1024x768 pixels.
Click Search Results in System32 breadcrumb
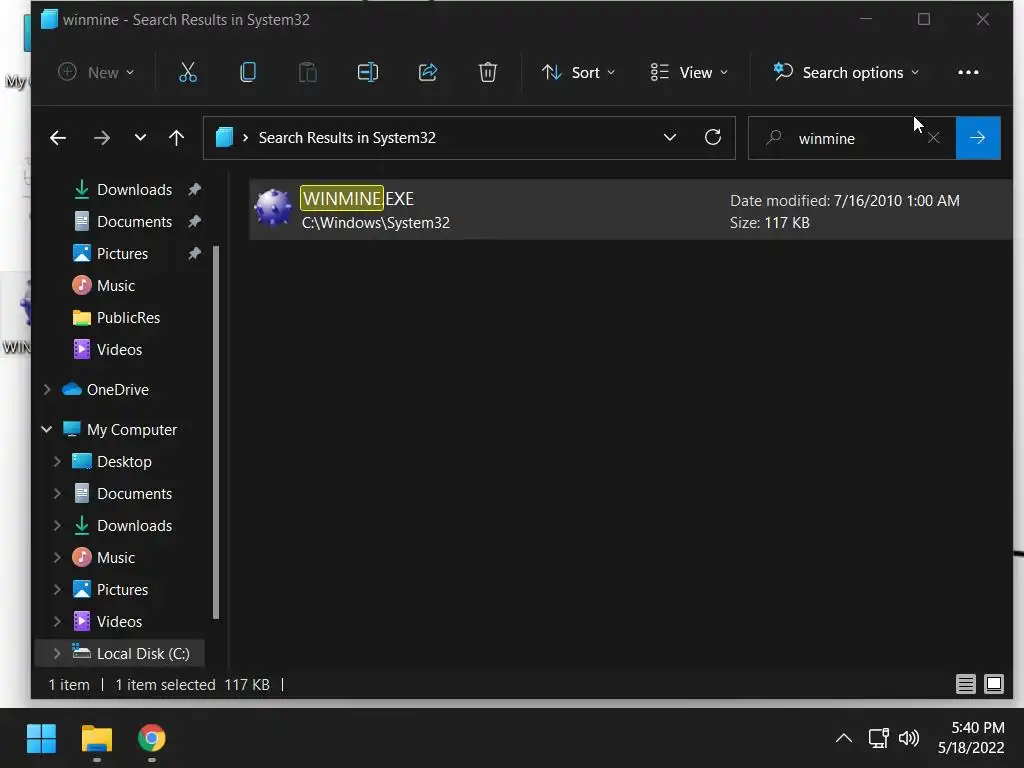tap(347, 138)
